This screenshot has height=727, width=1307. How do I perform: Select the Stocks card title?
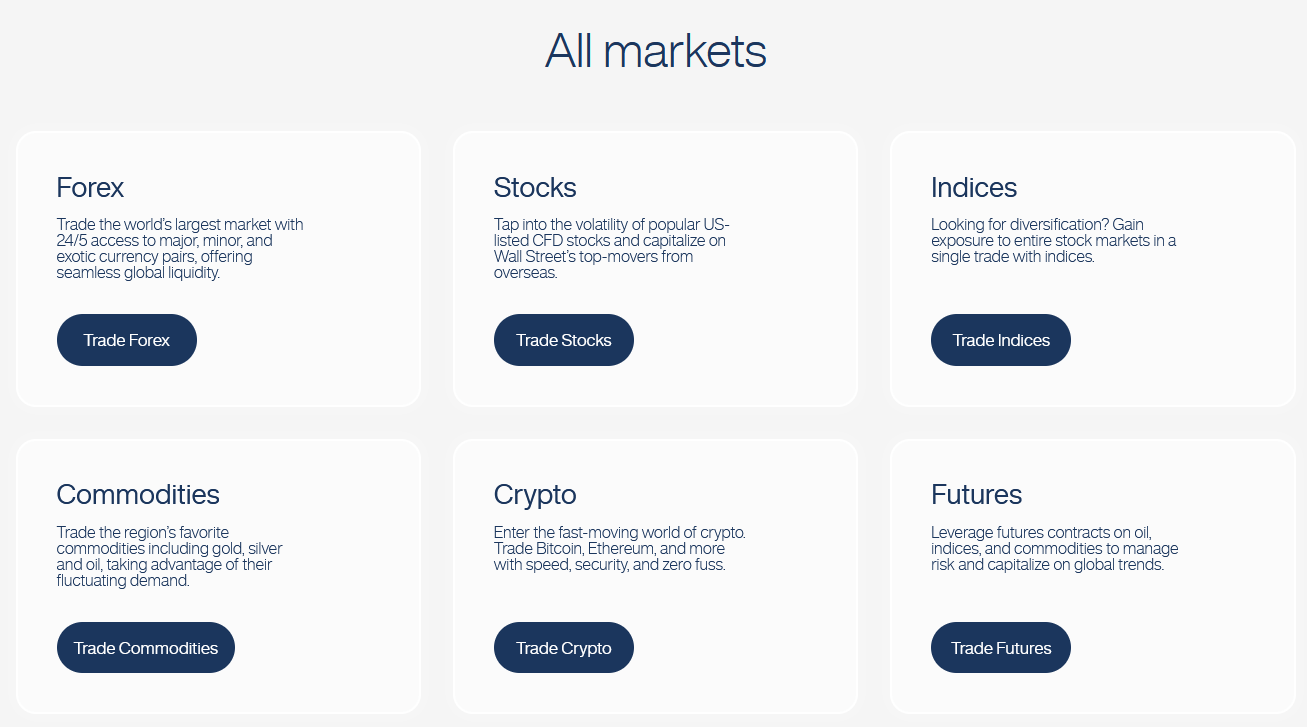pyautogui.click(x=535, y=188)
